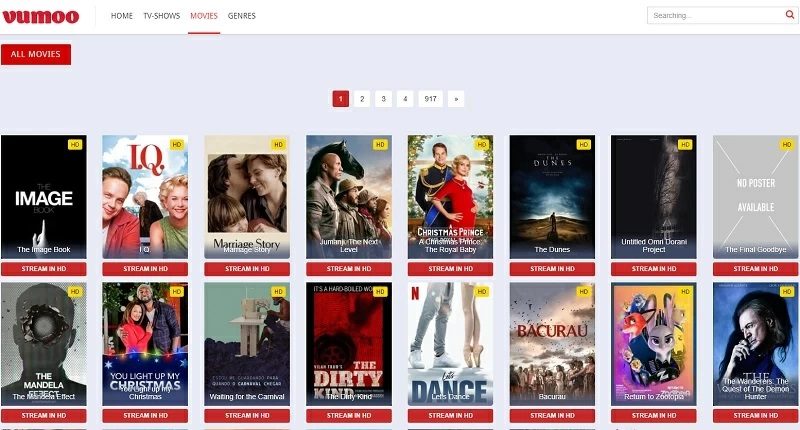The height and width of the screenshot is (430, 800).
Task: Click the All Movies button
Action: tap(36, 54)
